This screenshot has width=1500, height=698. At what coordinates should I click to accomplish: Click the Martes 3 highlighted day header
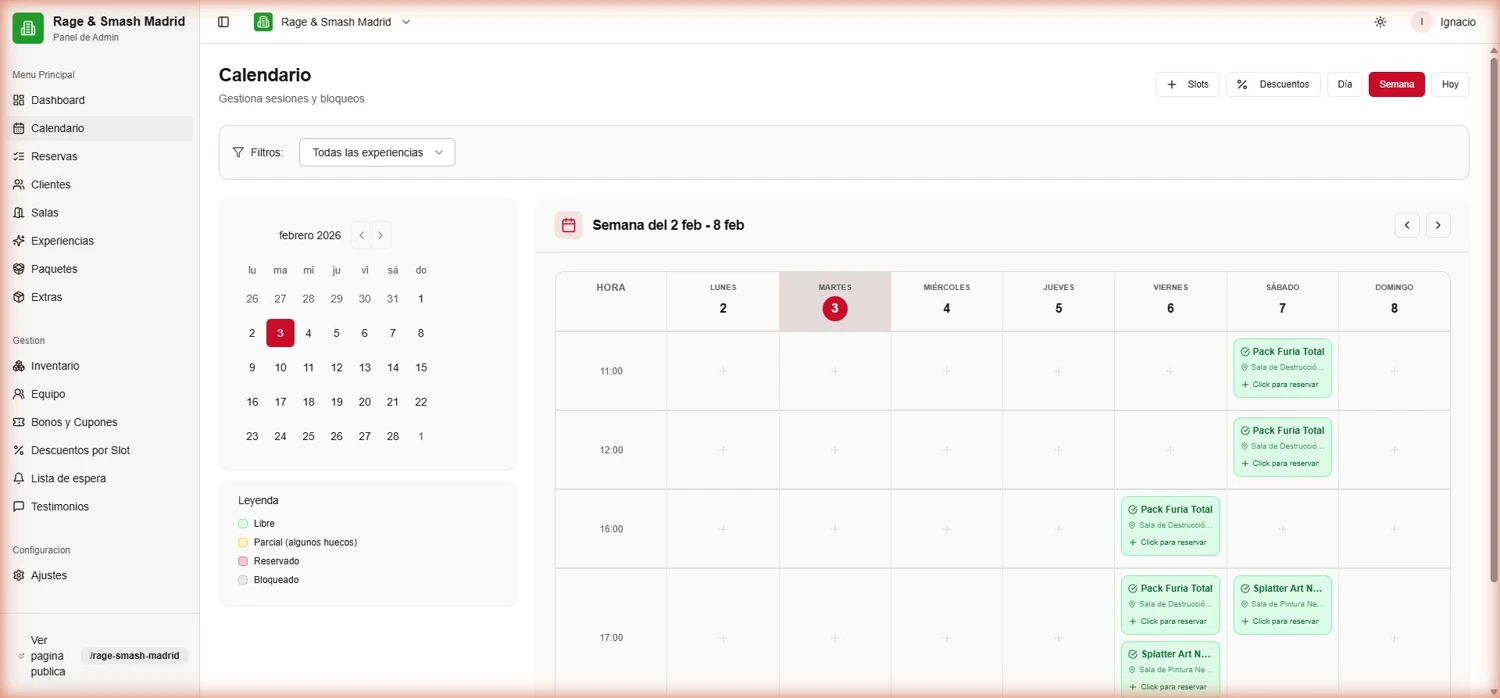pyautogui.click(x=835, y=300)
